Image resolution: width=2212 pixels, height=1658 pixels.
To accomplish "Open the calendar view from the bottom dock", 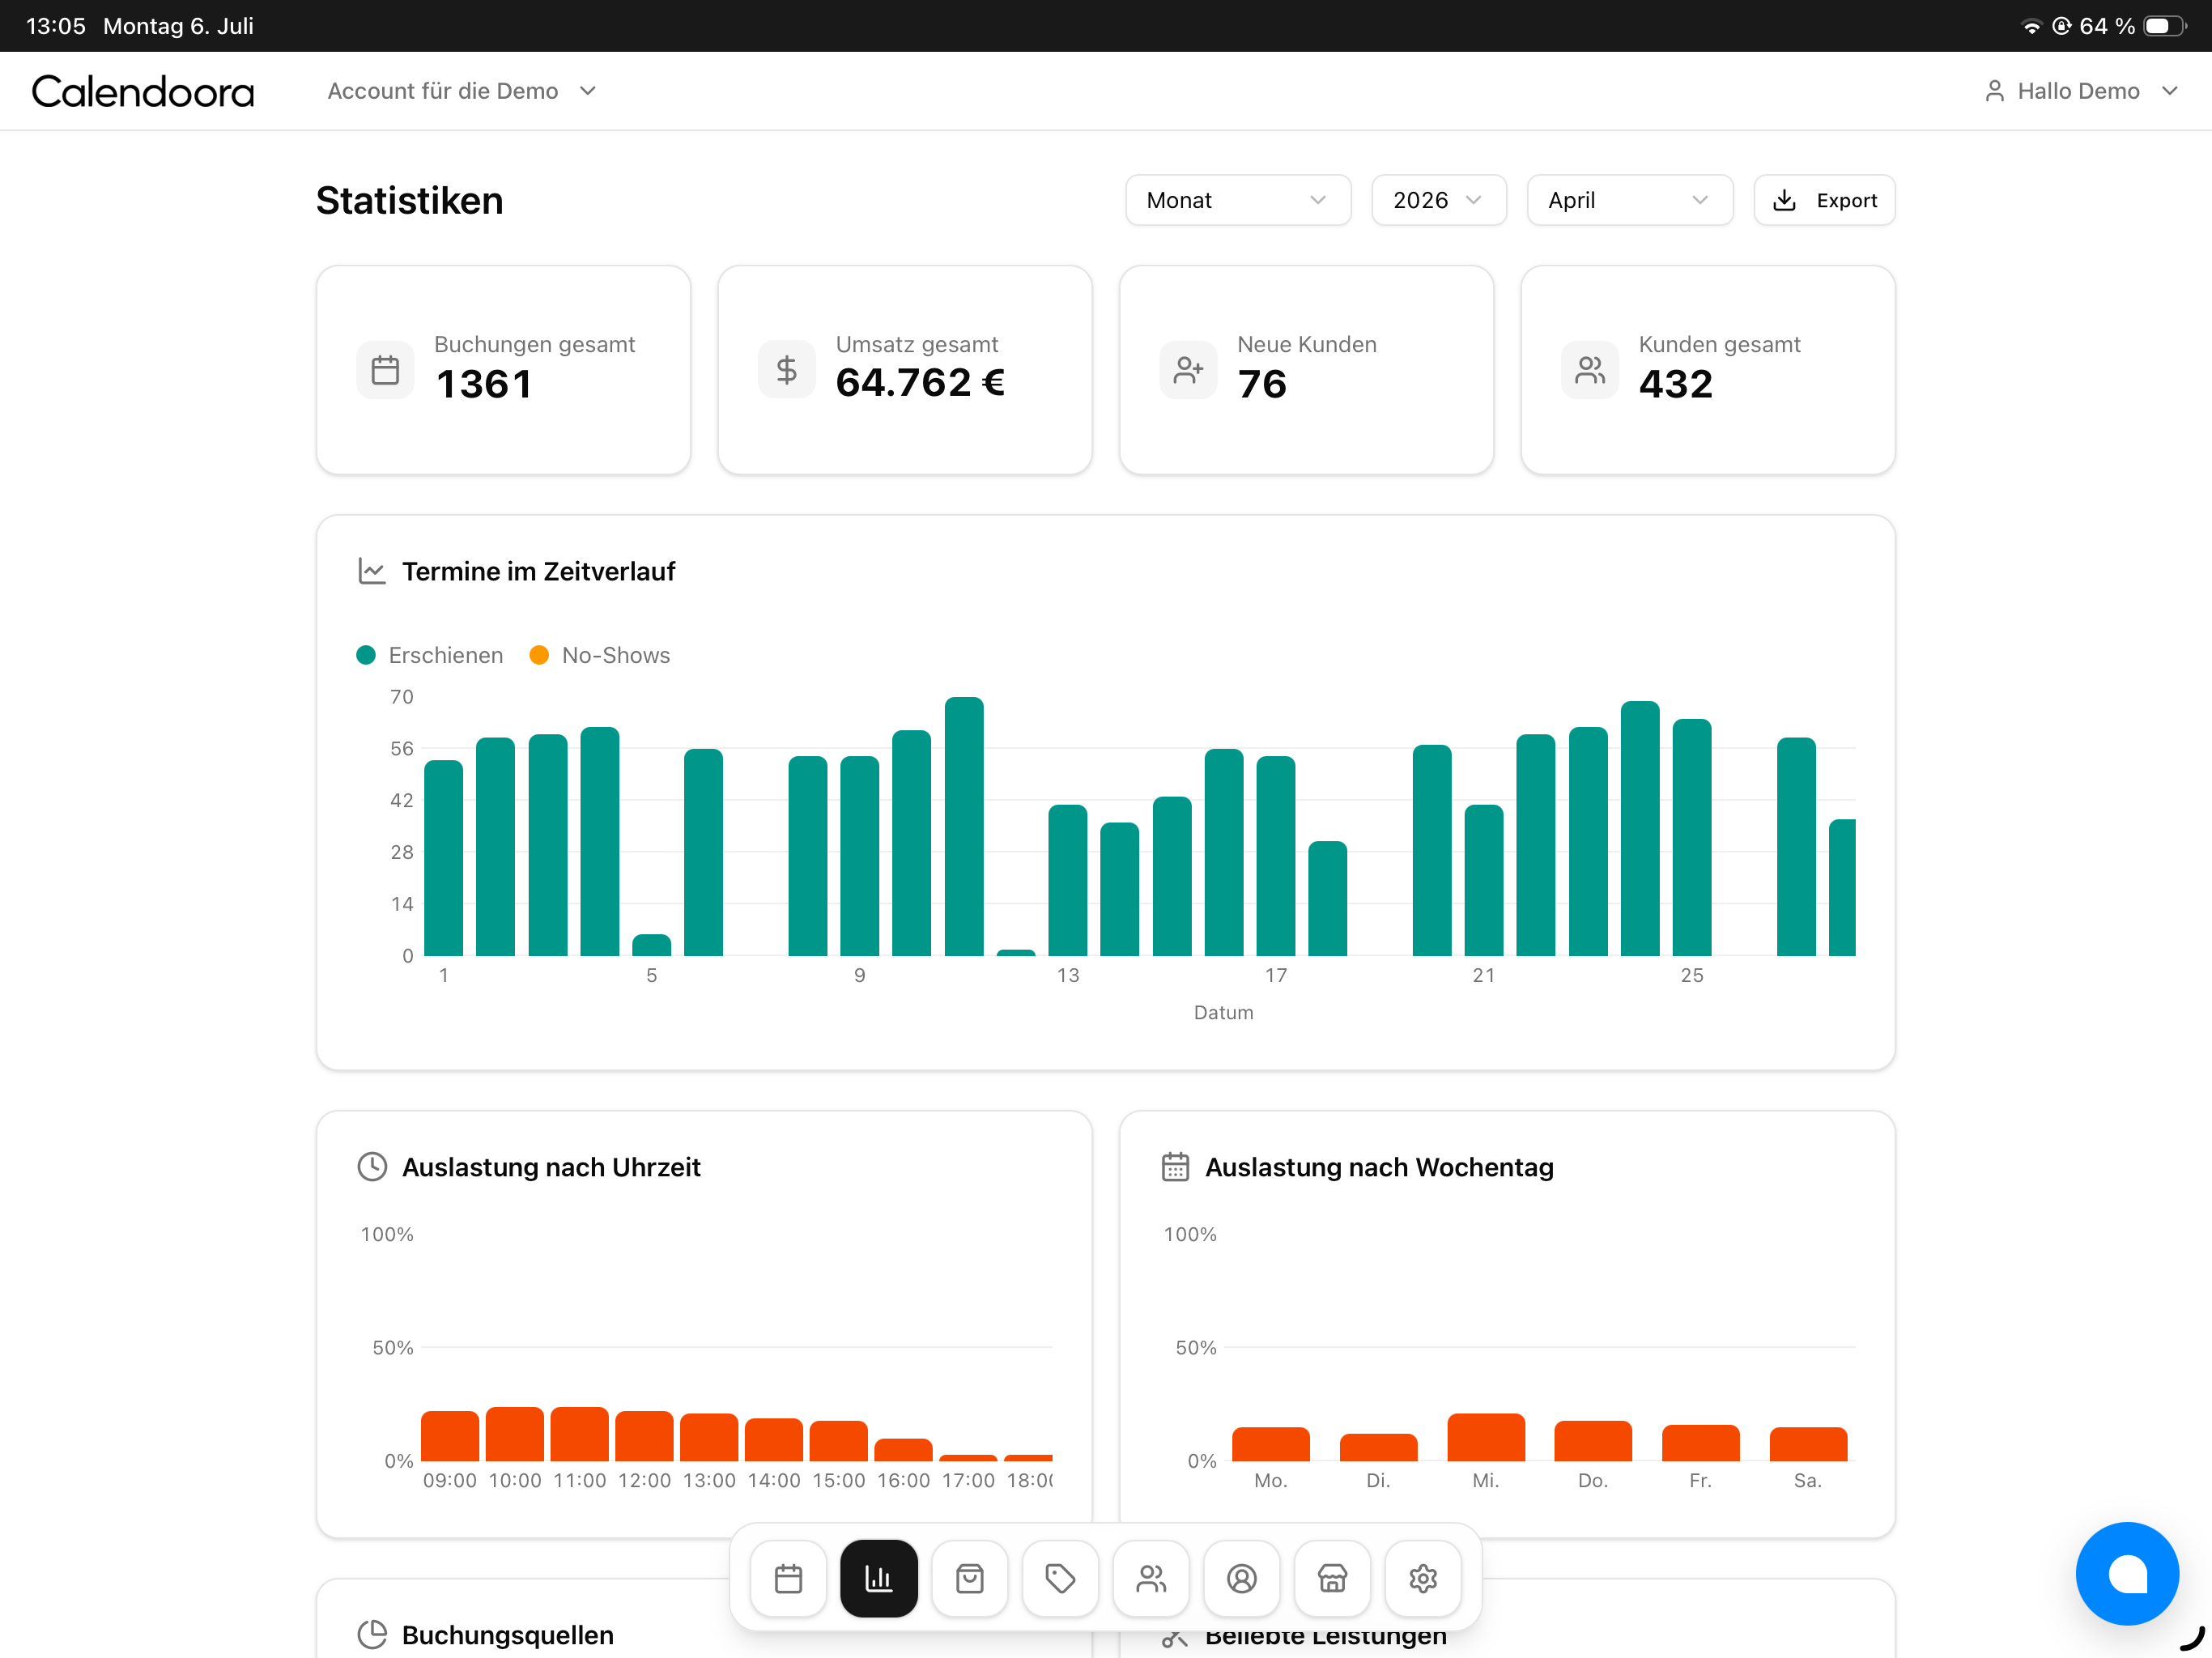I will [x=788, y=1578].
